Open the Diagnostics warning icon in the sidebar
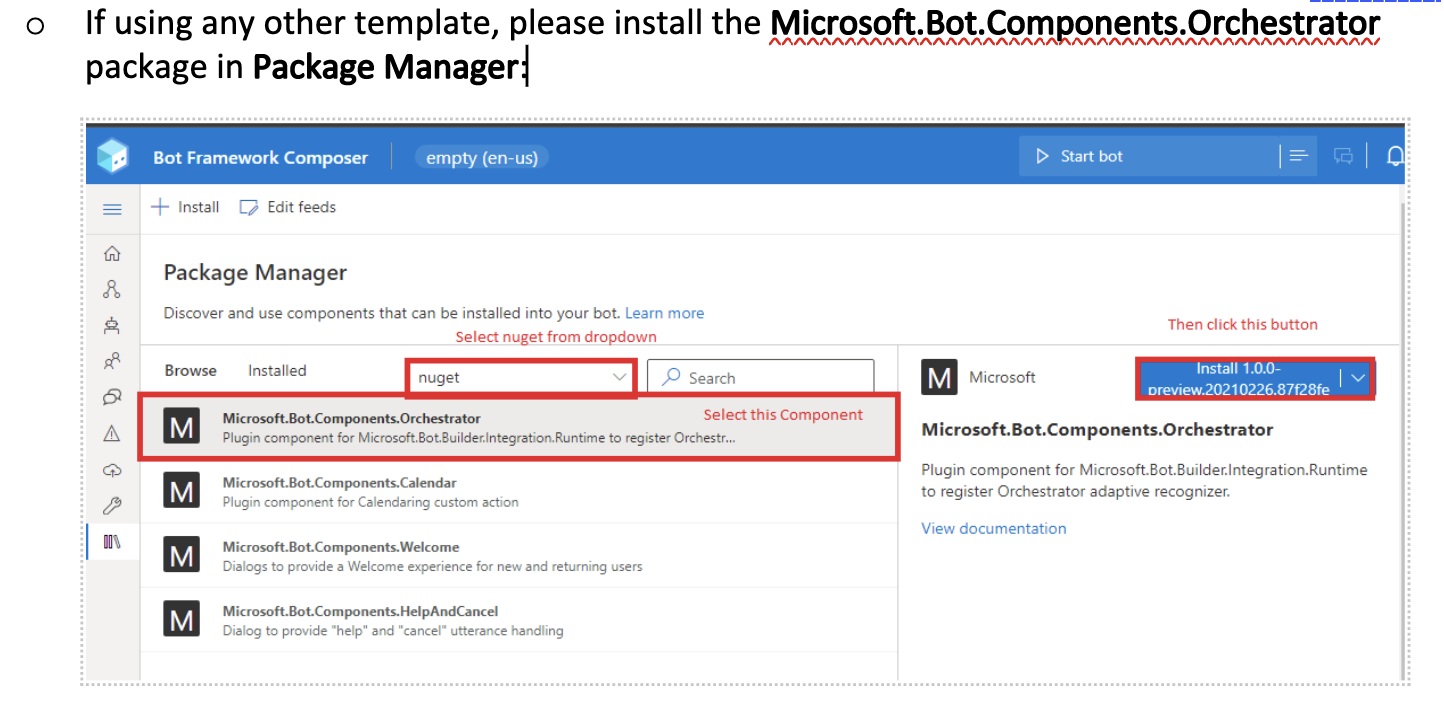 click(x=112, y=433)
